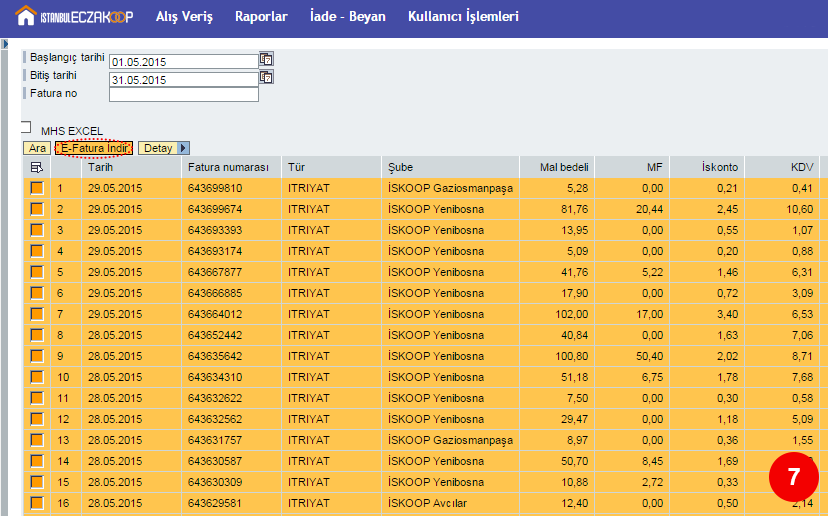
Task: Click invoice number 643630309
Action: pyautogui.click(x=215, y=482)
